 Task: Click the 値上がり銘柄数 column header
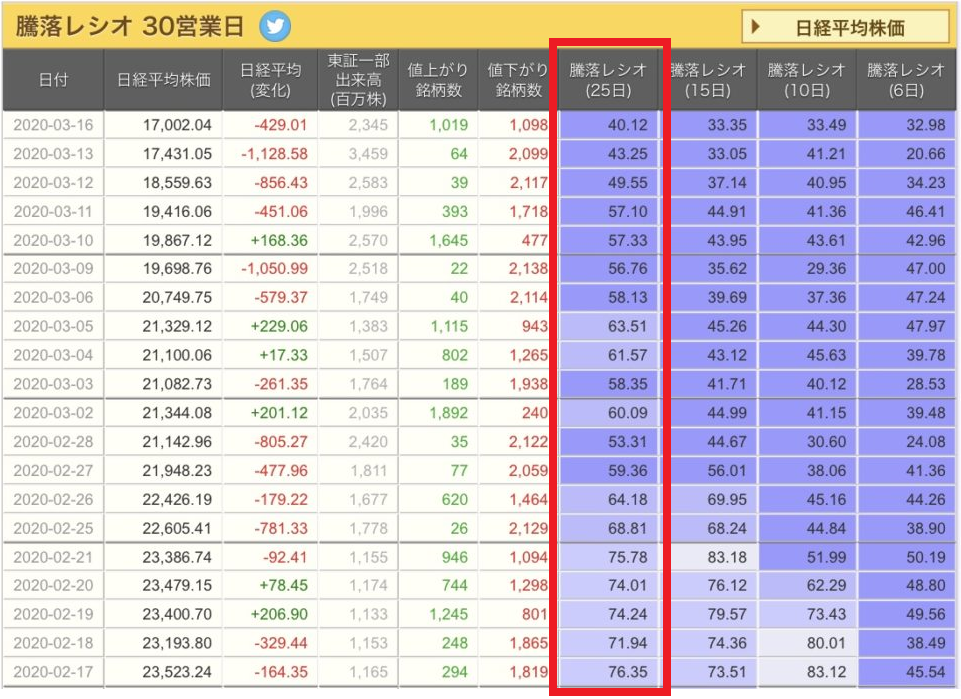click(438, 80)
